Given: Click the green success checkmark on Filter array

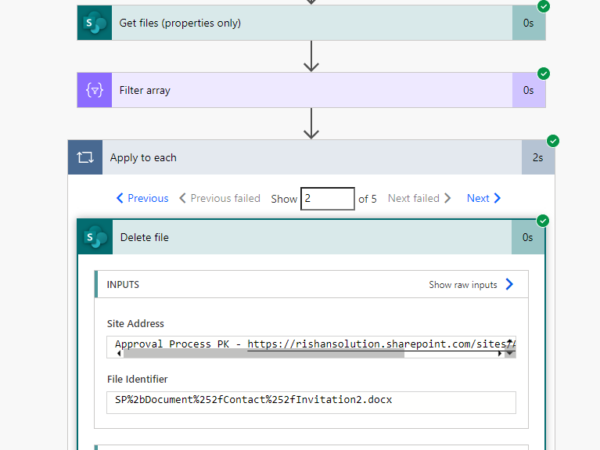Looking at the screenshot, I should tap(544, 74).
